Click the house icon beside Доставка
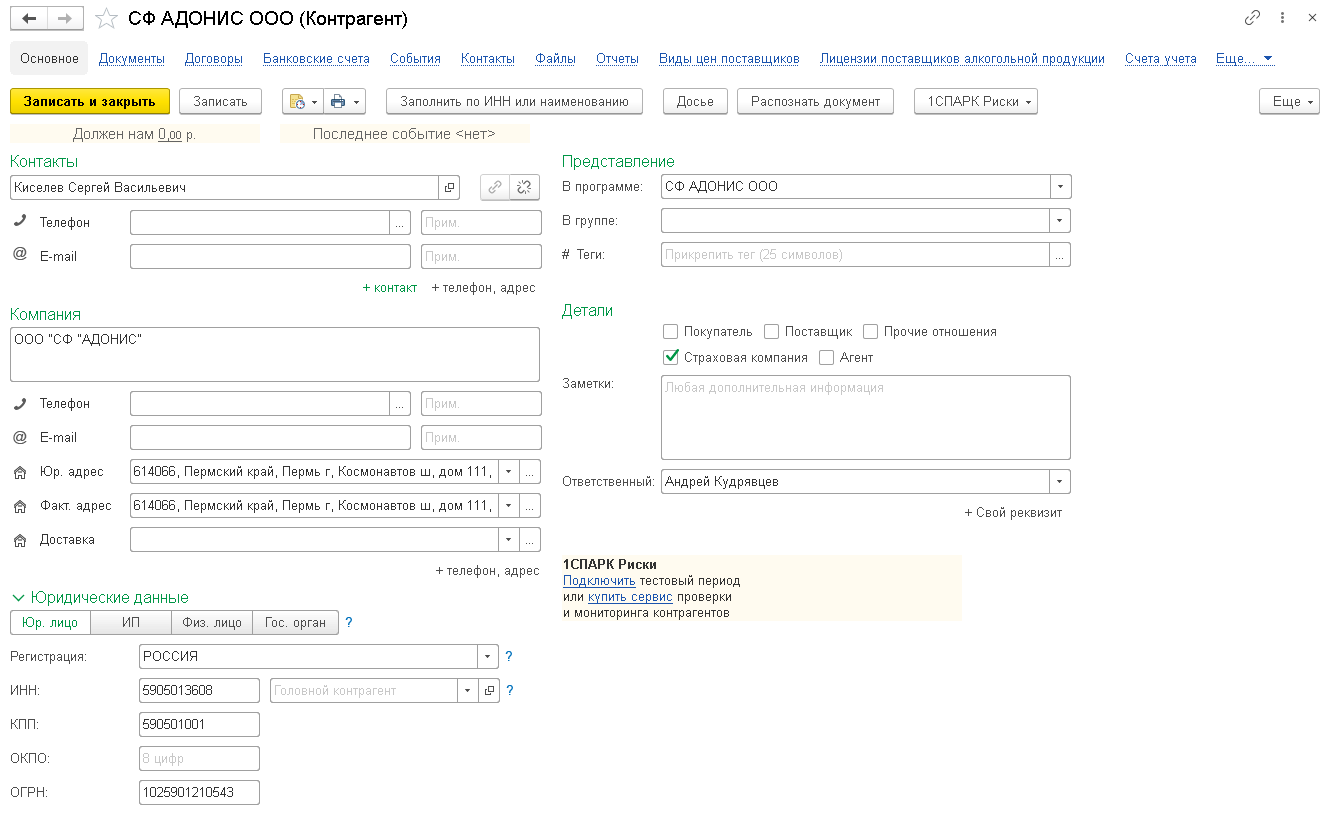Screen dimensions: 1325x820 click(x=20, y=540)
